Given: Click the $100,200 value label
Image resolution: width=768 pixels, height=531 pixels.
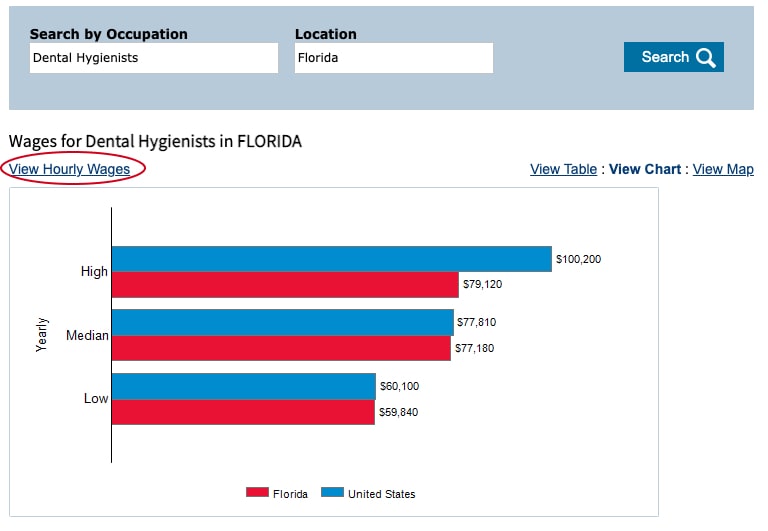Looking at the screenshot, I should tap(579, 260).
